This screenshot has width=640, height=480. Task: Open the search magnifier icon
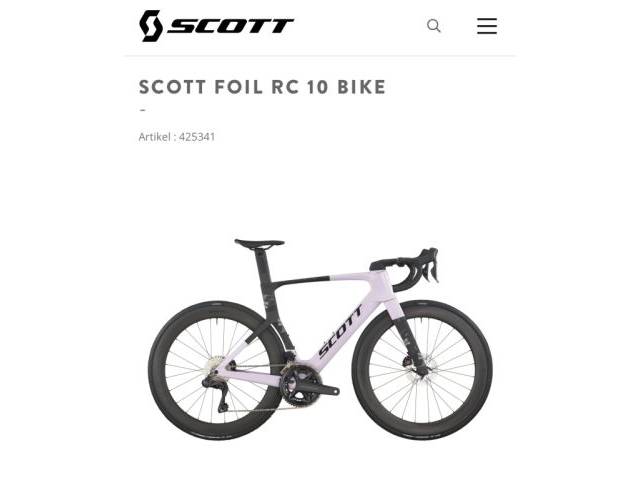[433, 26]
